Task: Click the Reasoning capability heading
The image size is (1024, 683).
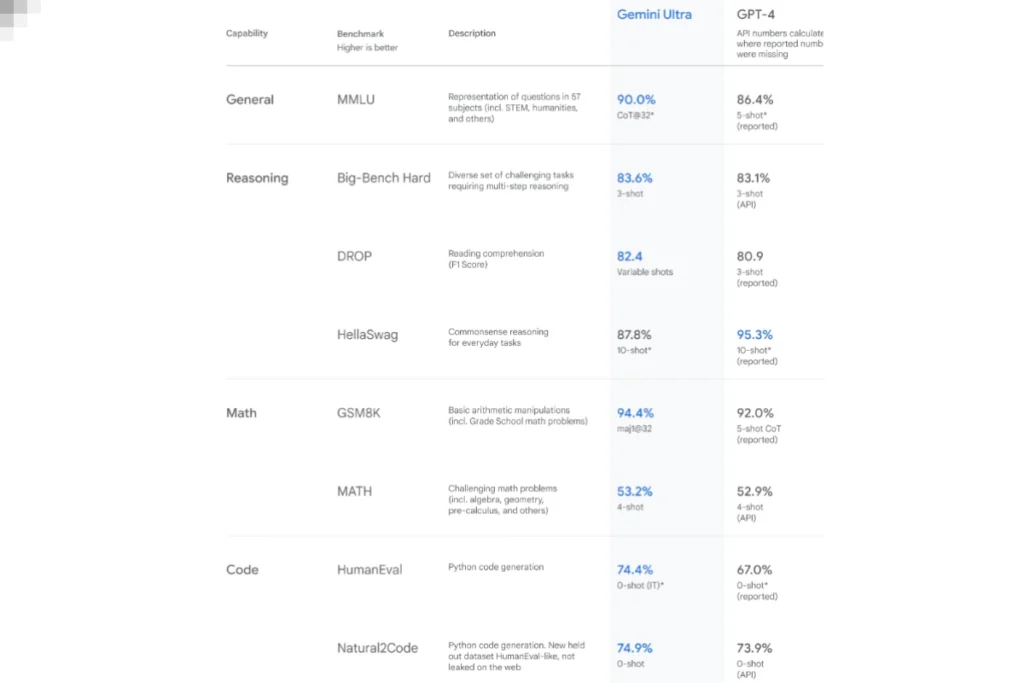Action: click(257, 178)
